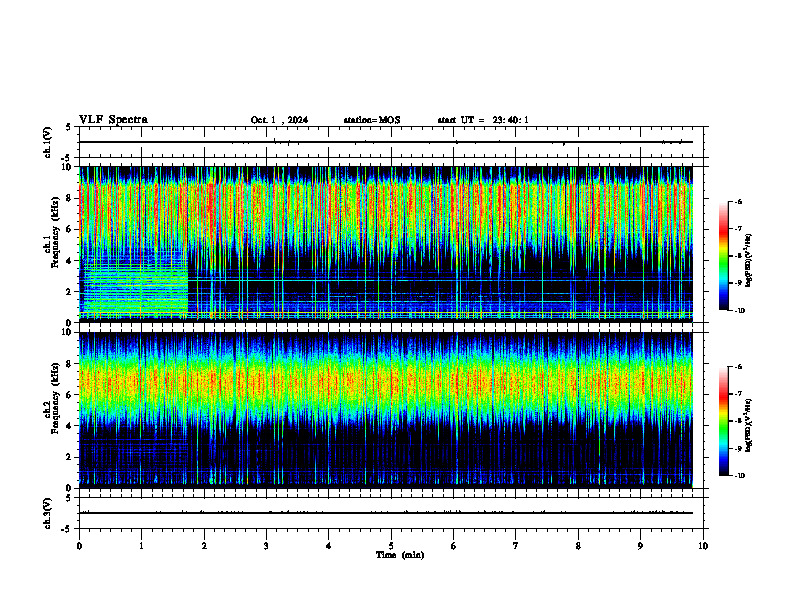The image size is (792, 612).
Task: Click the "3" minute tick label
Action: click(x=266, y=546)
